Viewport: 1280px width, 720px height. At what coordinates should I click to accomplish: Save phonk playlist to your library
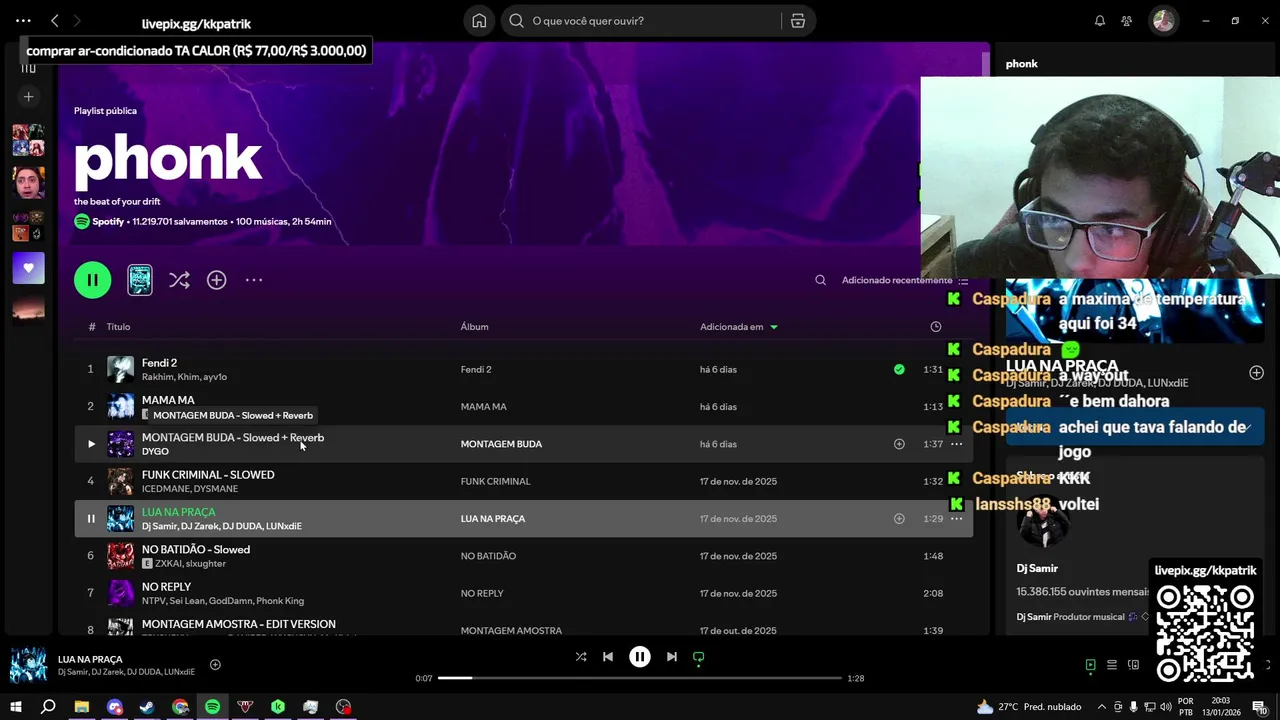(216, 280)
